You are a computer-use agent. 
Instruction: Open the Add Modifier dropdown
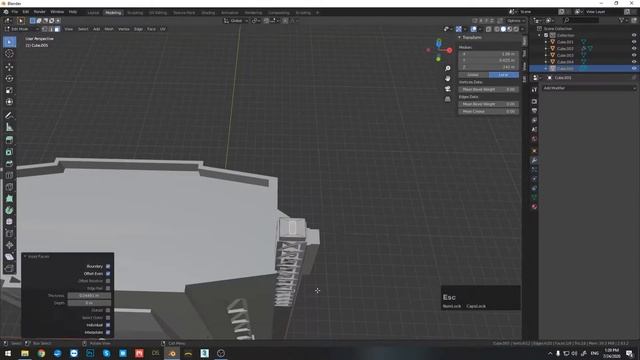[x=589, y=88]
